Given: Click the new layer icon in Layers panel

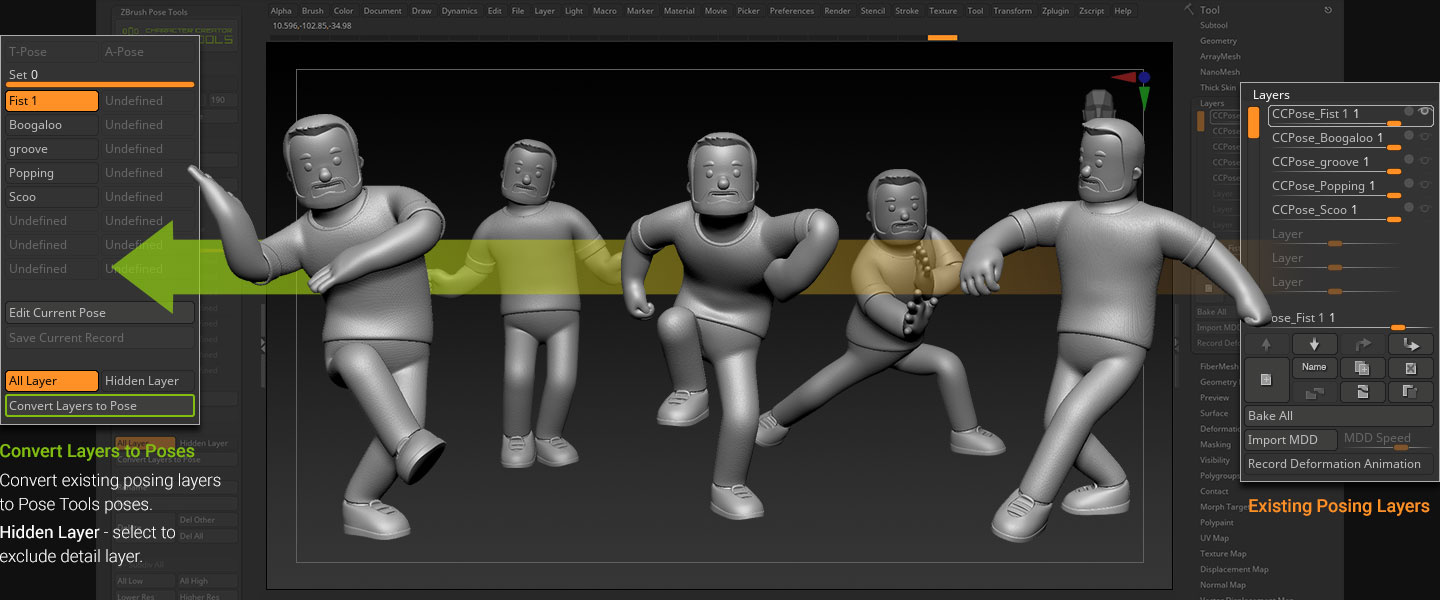Looking at the screenshot, I should 1266,380.
